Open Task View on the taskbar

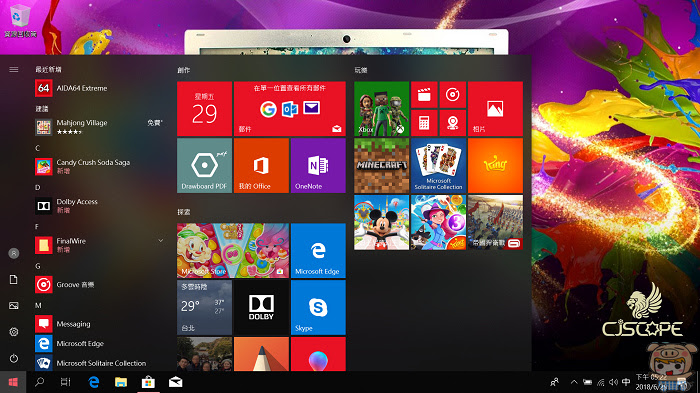(x=66, y=382)
